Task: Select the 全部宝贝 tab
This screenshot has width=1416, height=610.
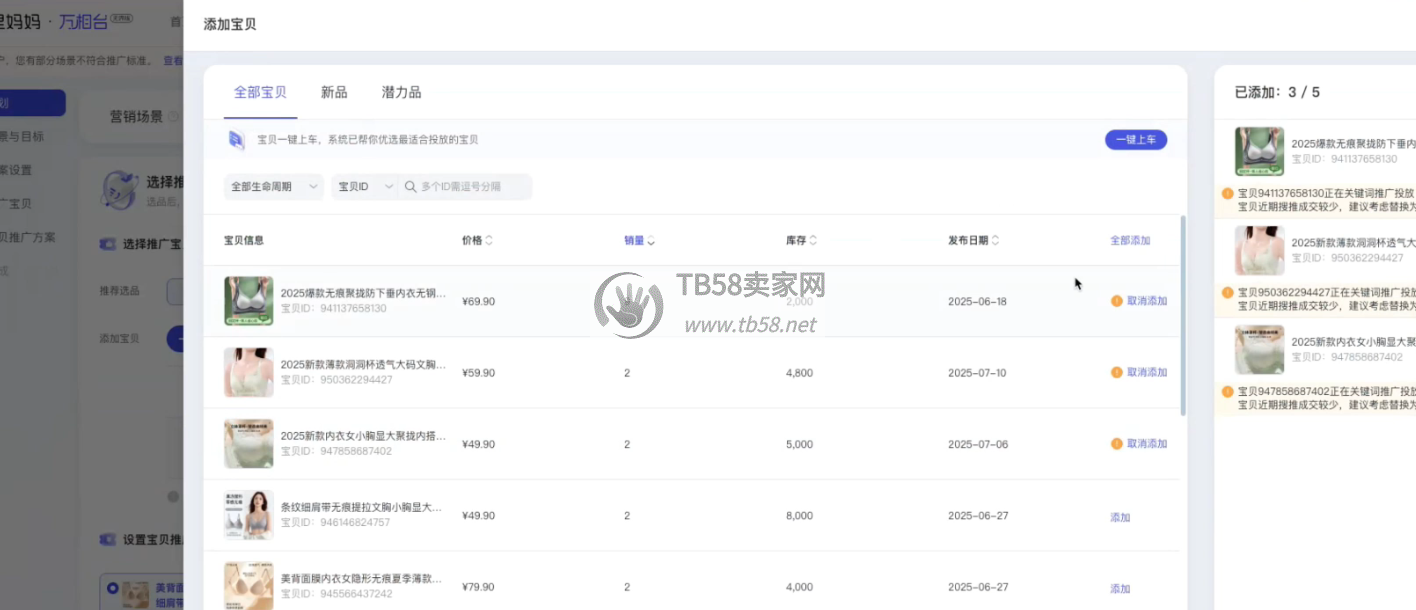Action: [260, 92]
